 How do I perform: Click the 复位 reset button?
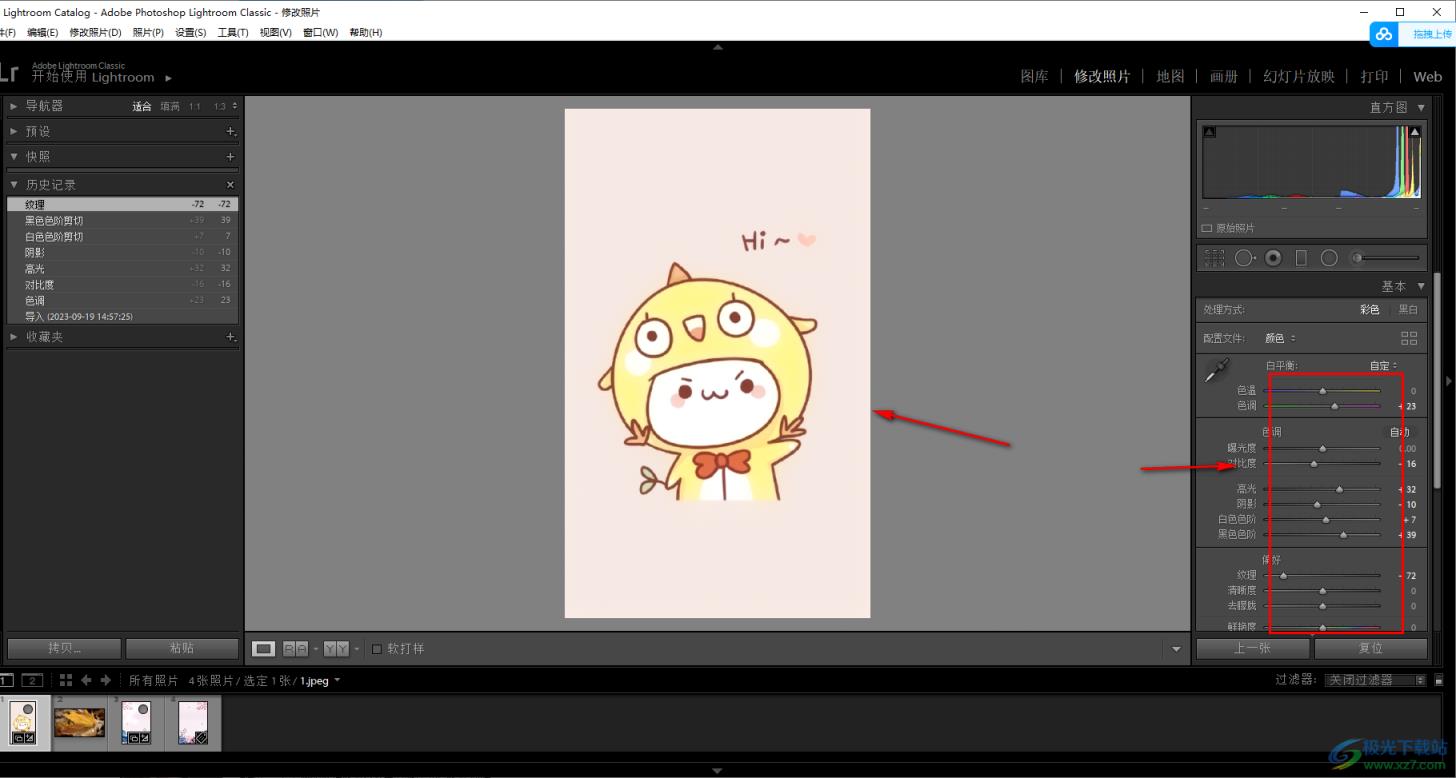point(1370,648)
